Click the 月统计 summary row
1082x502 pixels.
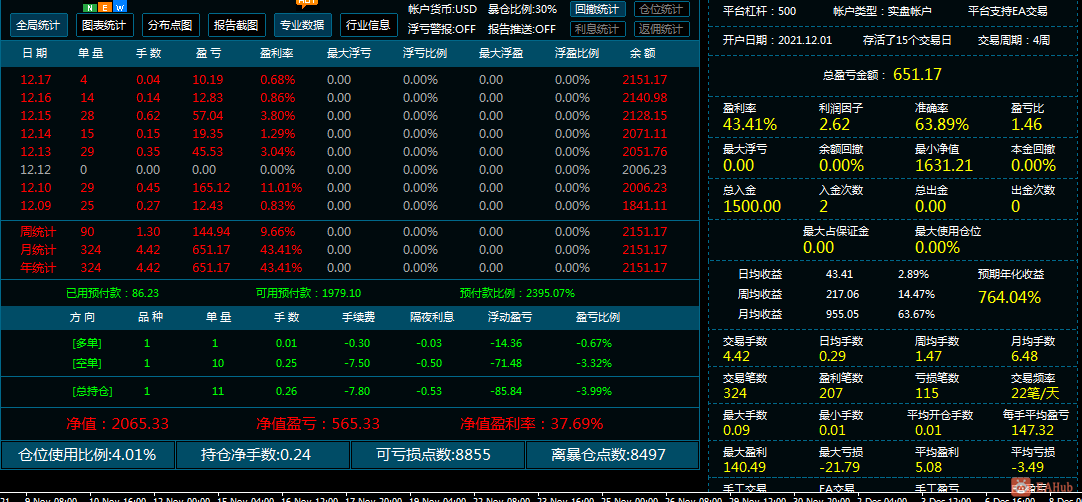349,249
